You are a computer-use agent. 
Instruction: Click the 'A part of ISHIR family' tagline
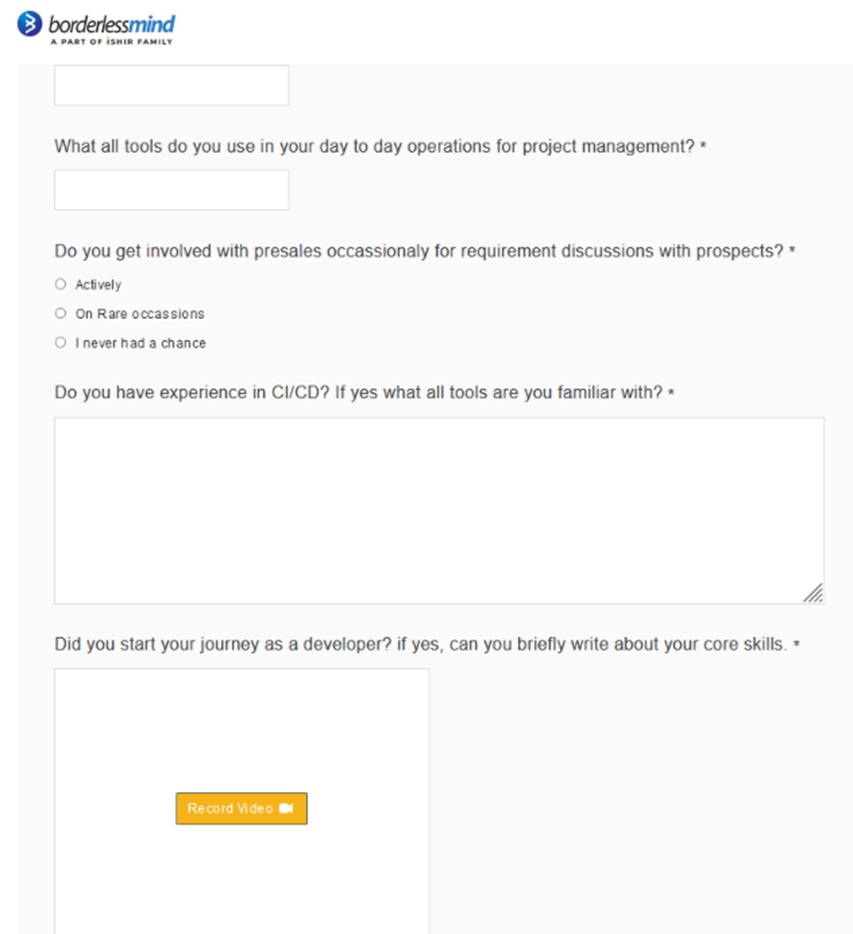point(110,42)
